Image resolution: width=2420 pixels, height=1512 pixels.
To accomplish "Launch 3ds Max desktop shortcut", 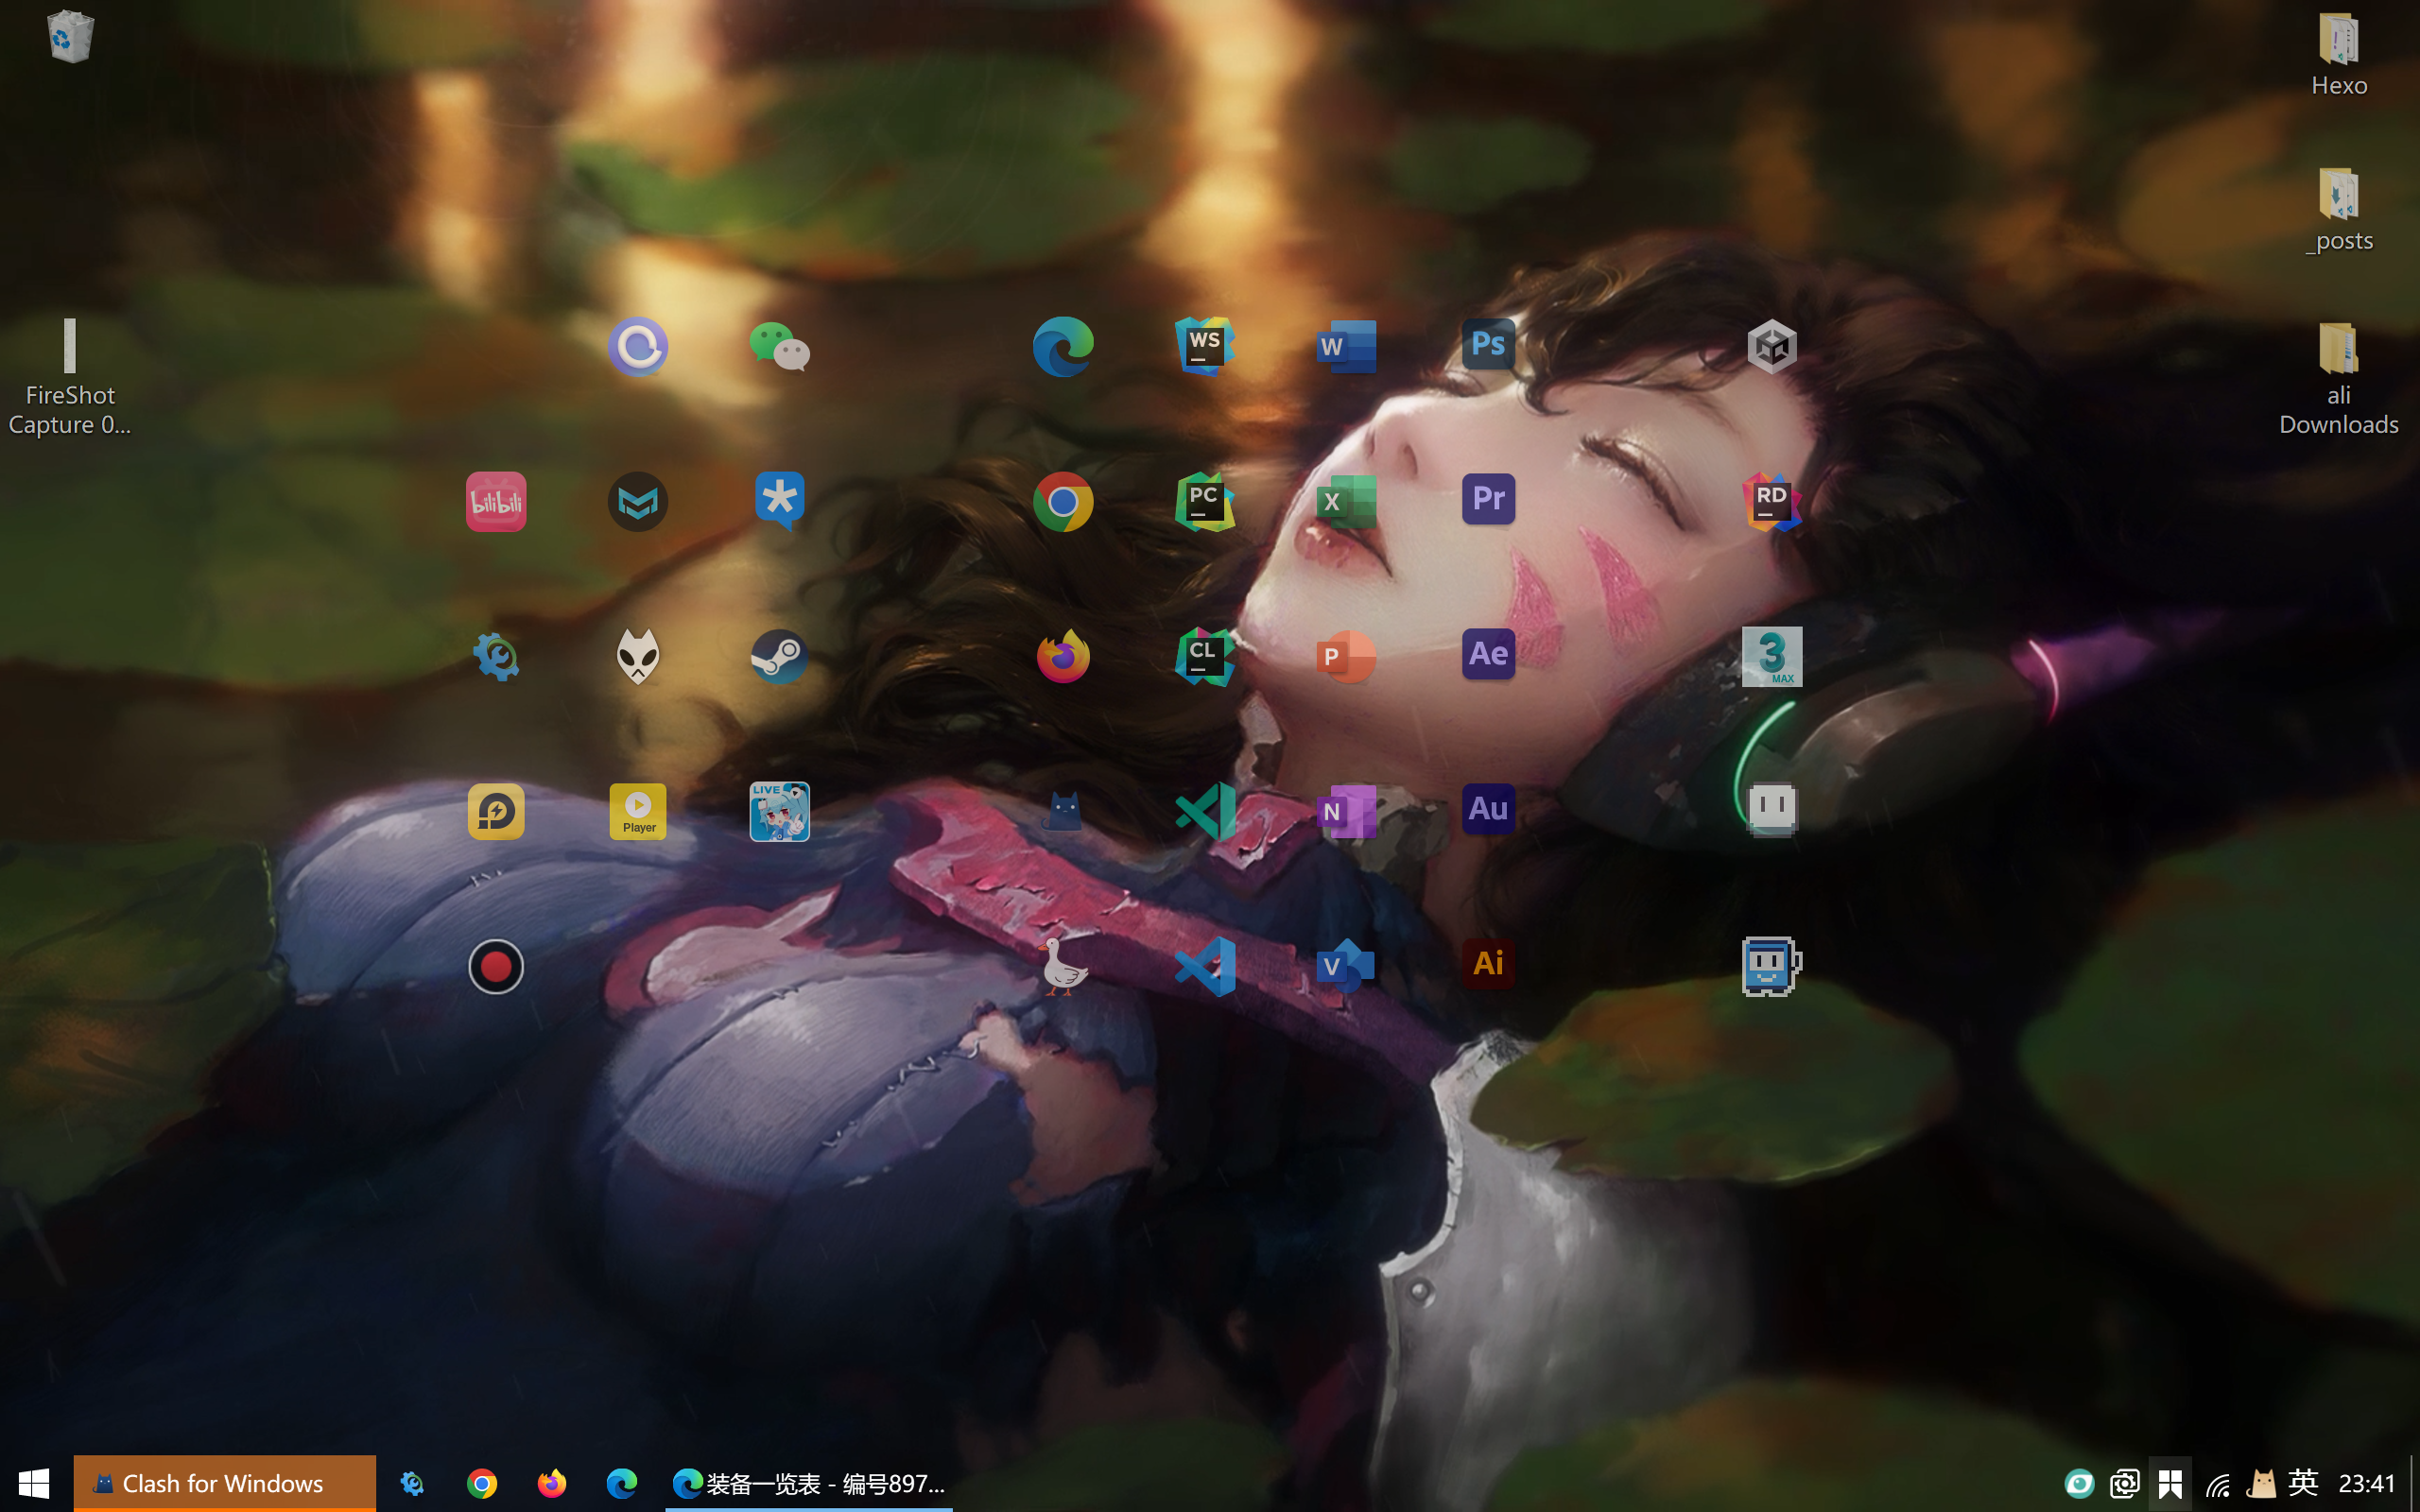I will coord(1772,657).
